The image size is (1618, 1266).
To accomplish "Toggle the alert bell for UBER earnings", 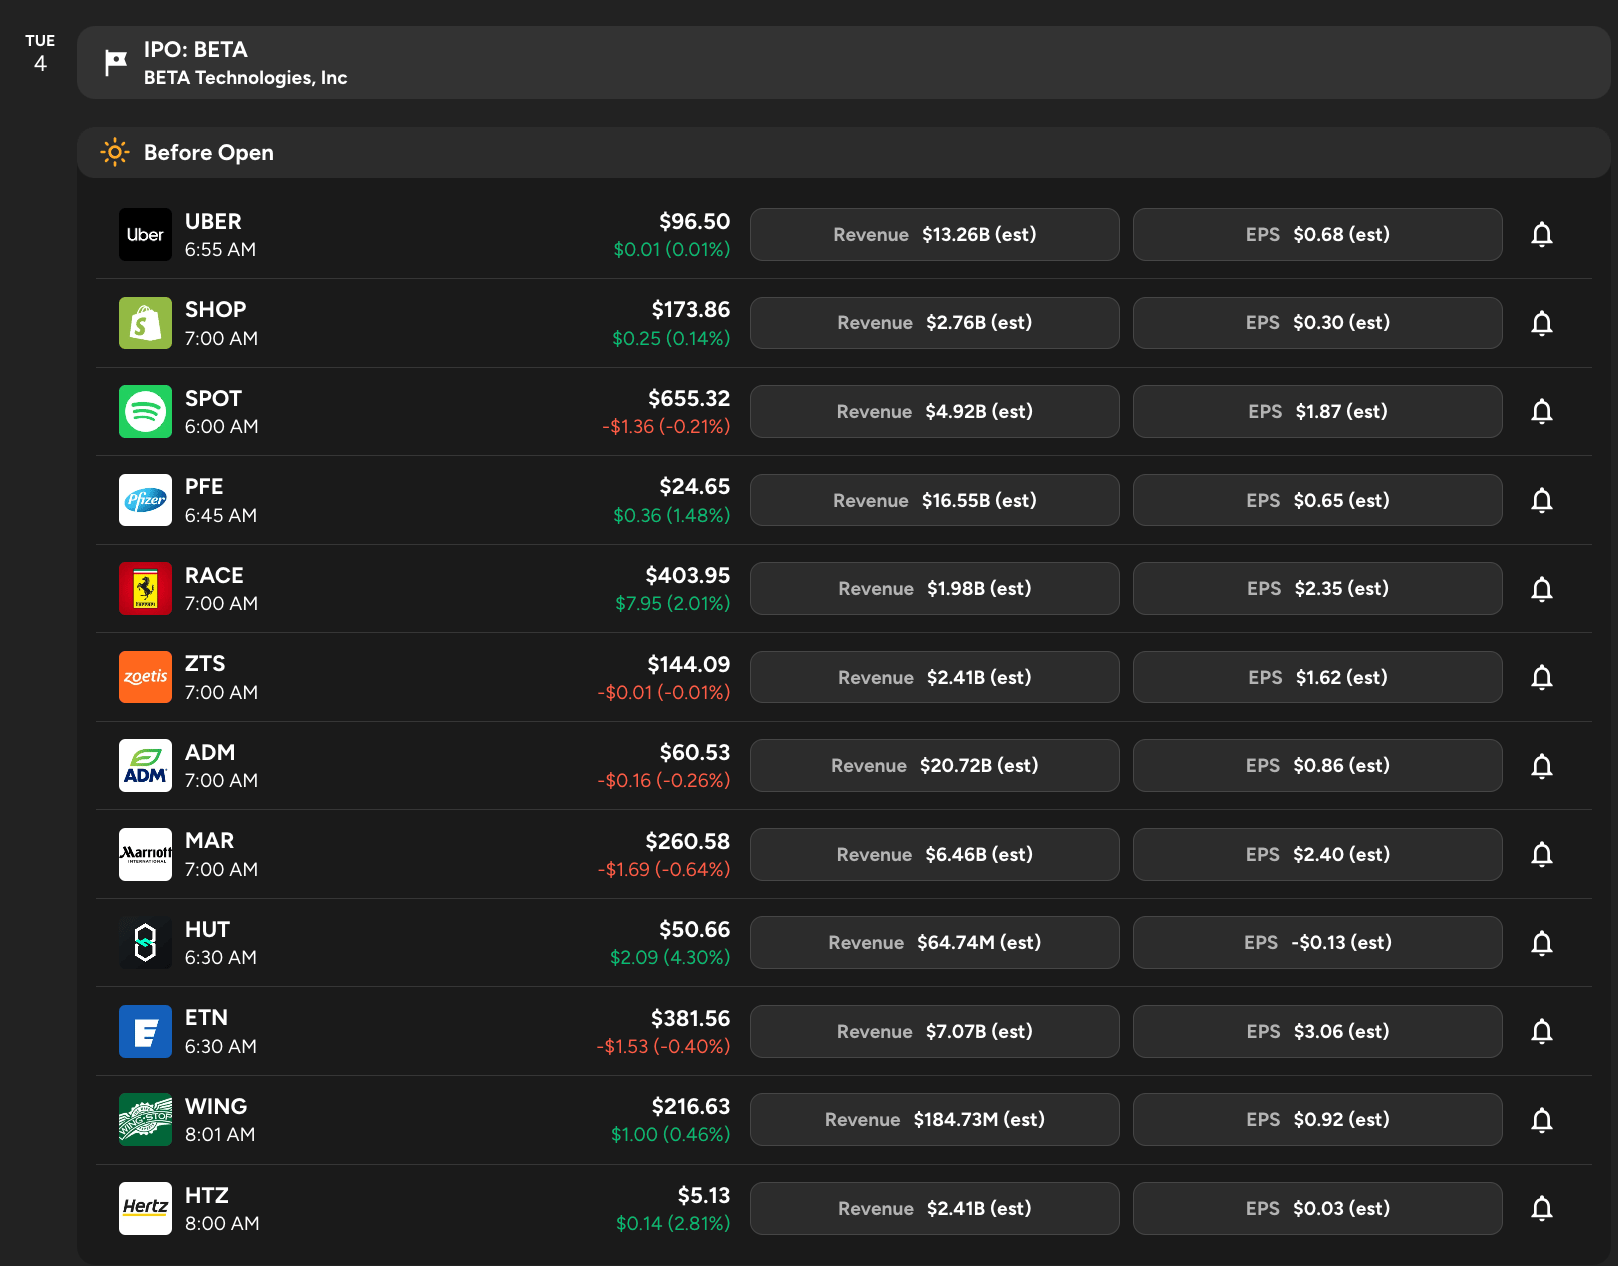I will pos(1541,235).
